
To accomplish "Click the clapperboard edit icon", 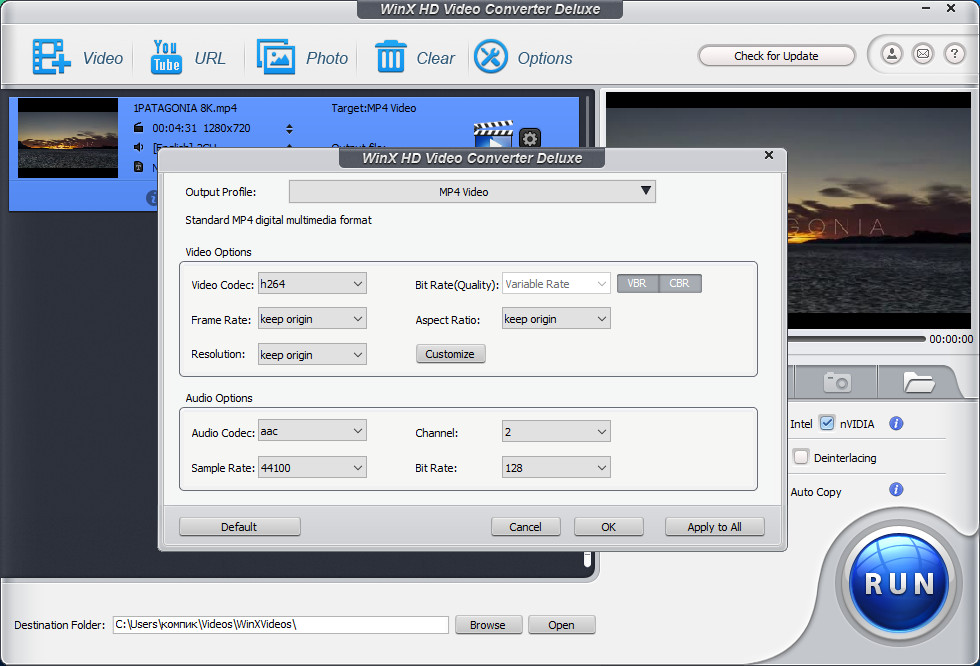I will pyautogui.click(x=493, y=134).
